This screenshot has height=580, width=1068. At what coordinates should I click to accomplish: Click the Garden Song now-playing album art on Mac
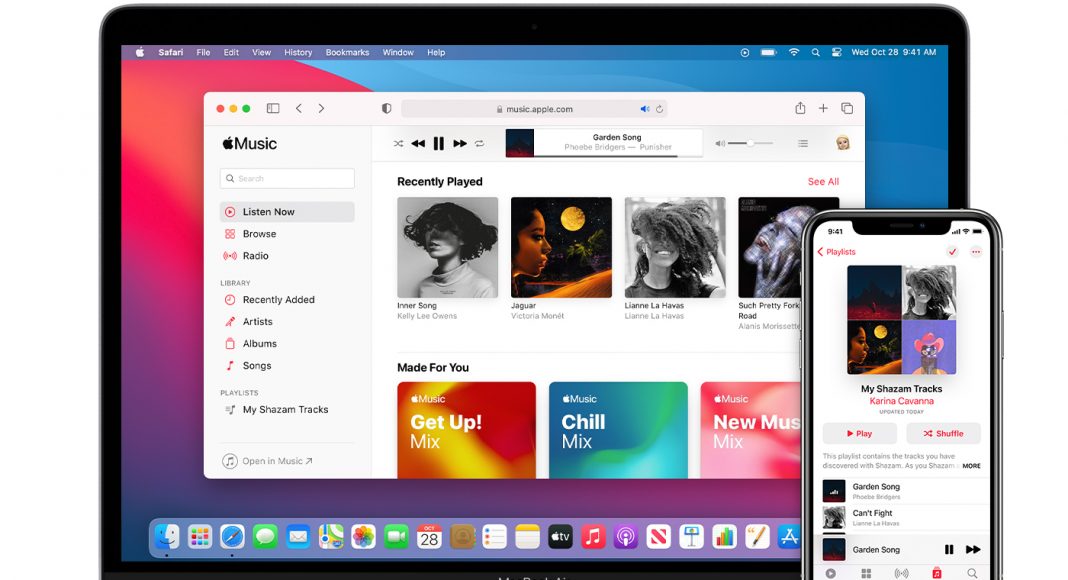coord(520,143)
